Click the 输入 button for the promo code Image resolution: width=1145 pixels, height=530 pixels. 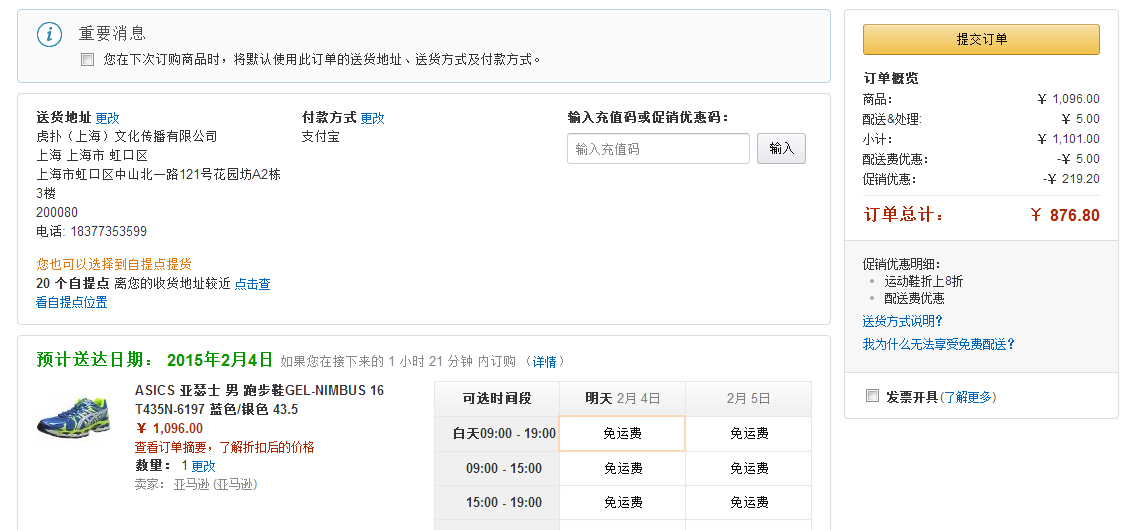(x=781, y=149)
